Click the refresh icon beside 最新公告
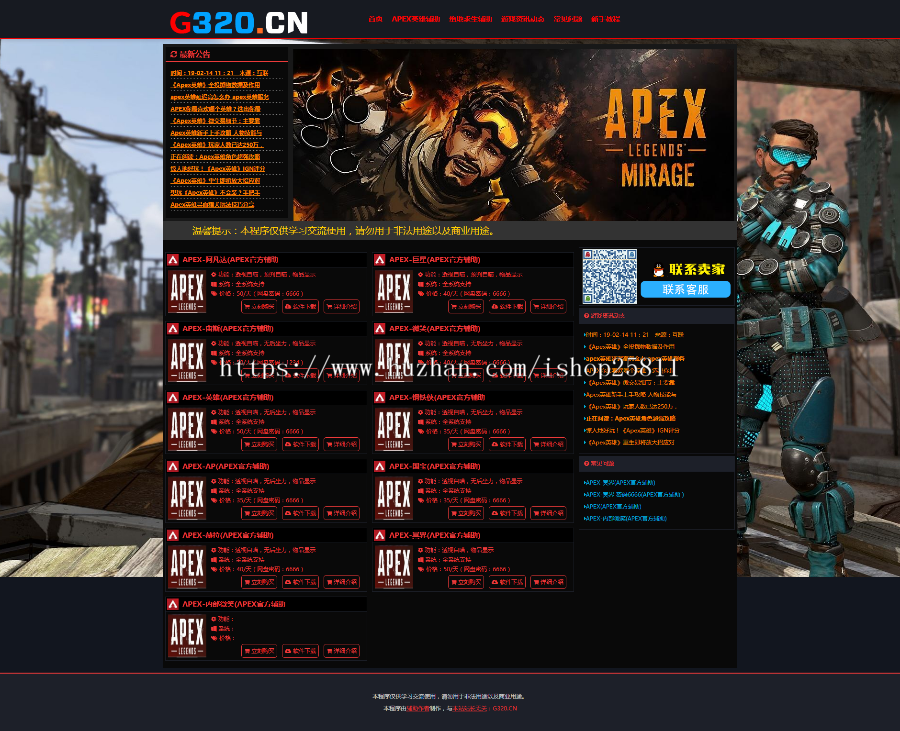This screenshot has width=900, height=731. (x=173, y=55)
